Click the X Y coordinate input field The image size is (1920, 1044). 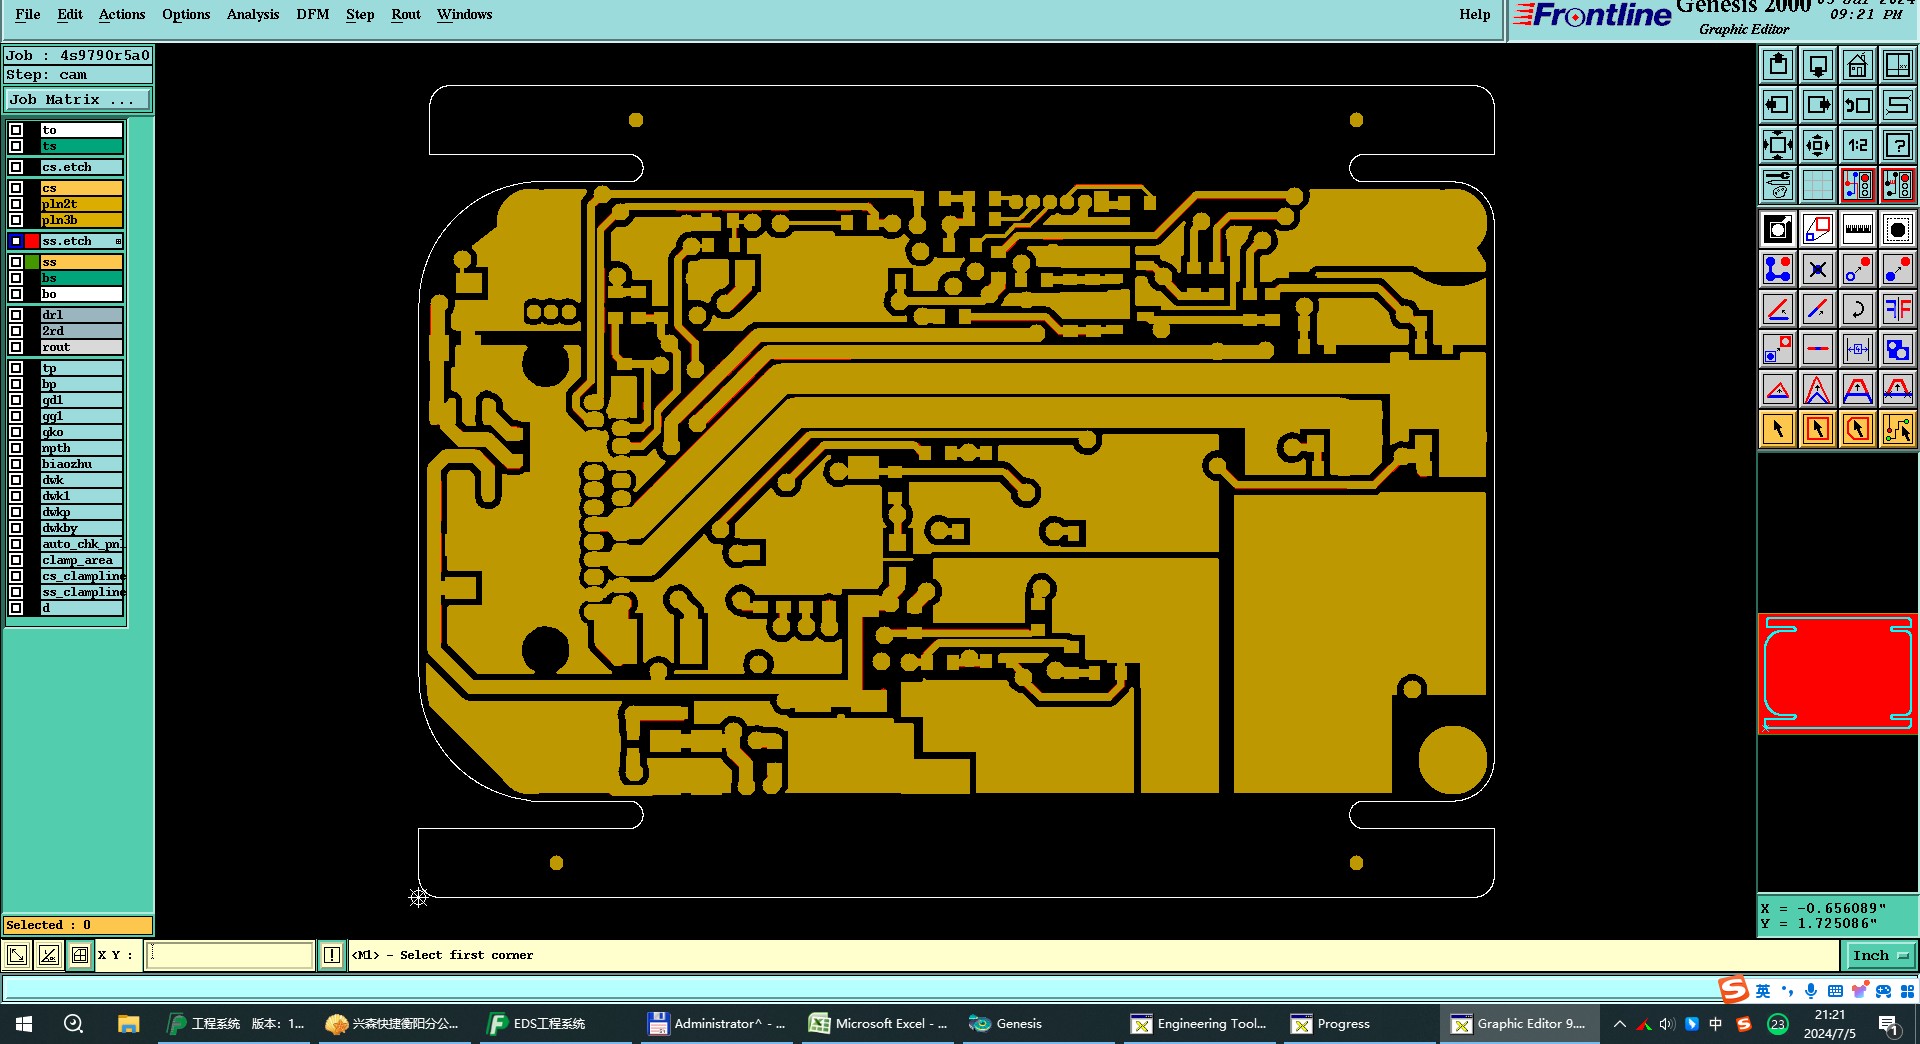pos(230,955)
